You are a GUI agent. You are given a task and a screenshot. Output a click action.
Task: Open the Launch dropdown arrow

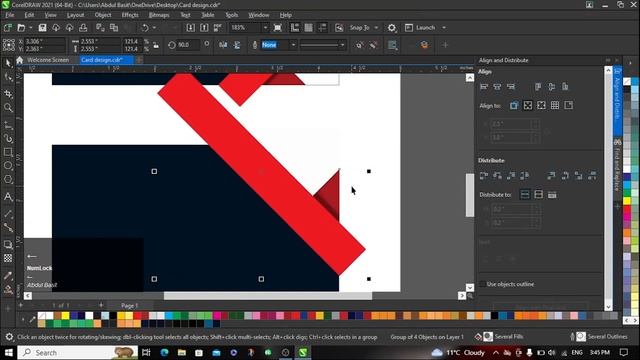click(x=444, y=28)
